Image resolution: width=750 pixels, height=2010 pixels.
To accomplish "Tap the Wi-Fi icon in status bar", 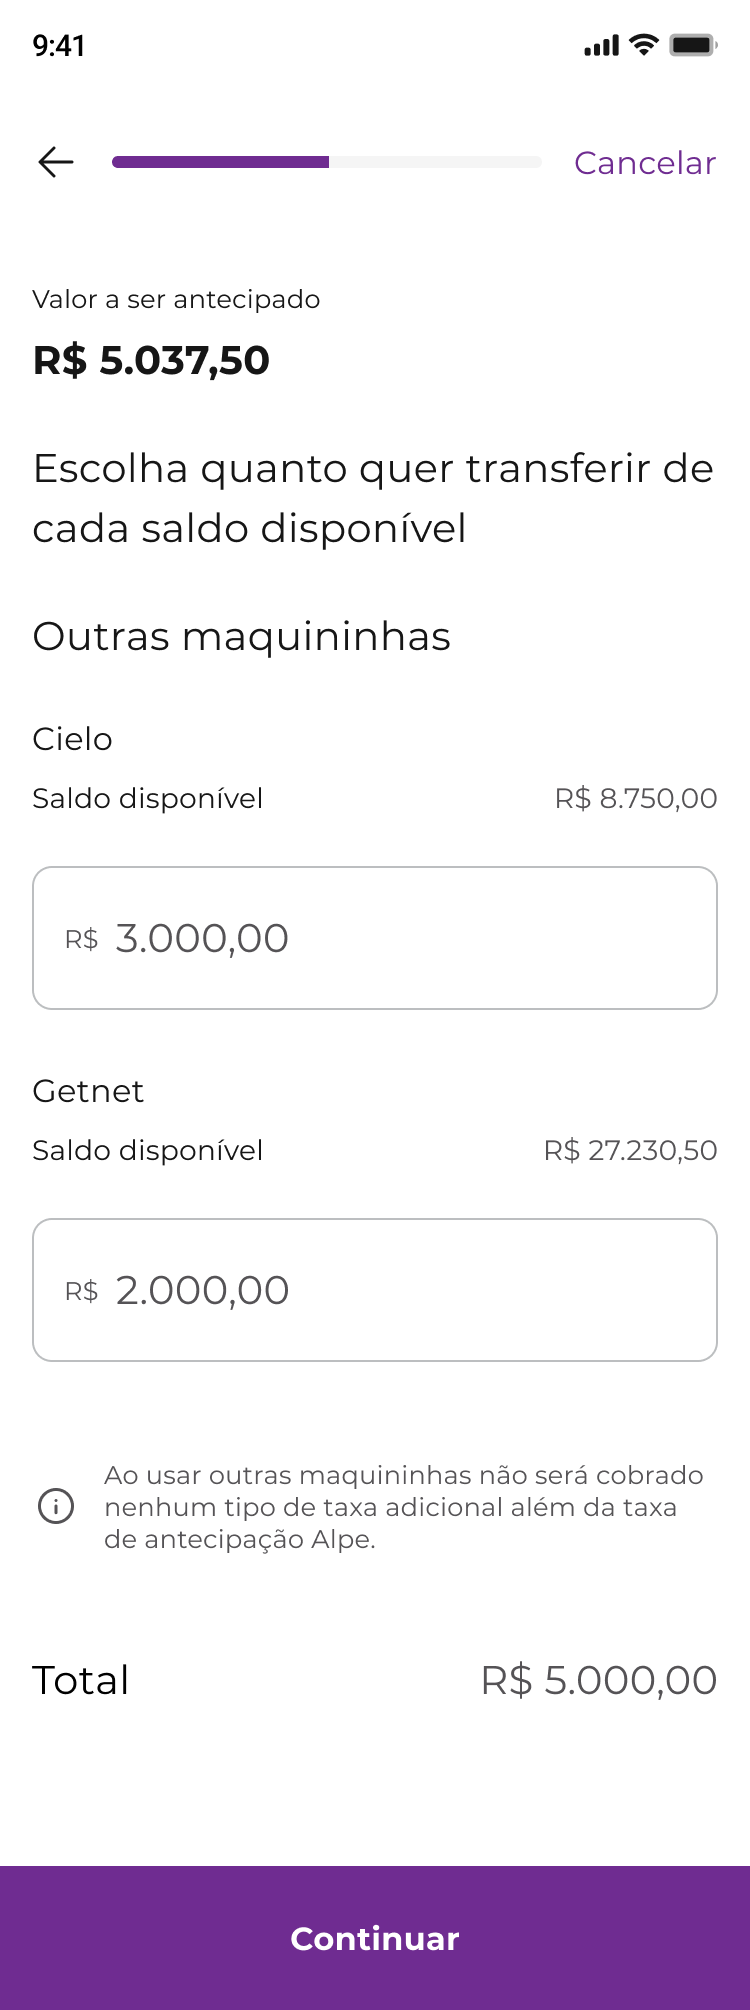I will [644, 45].
